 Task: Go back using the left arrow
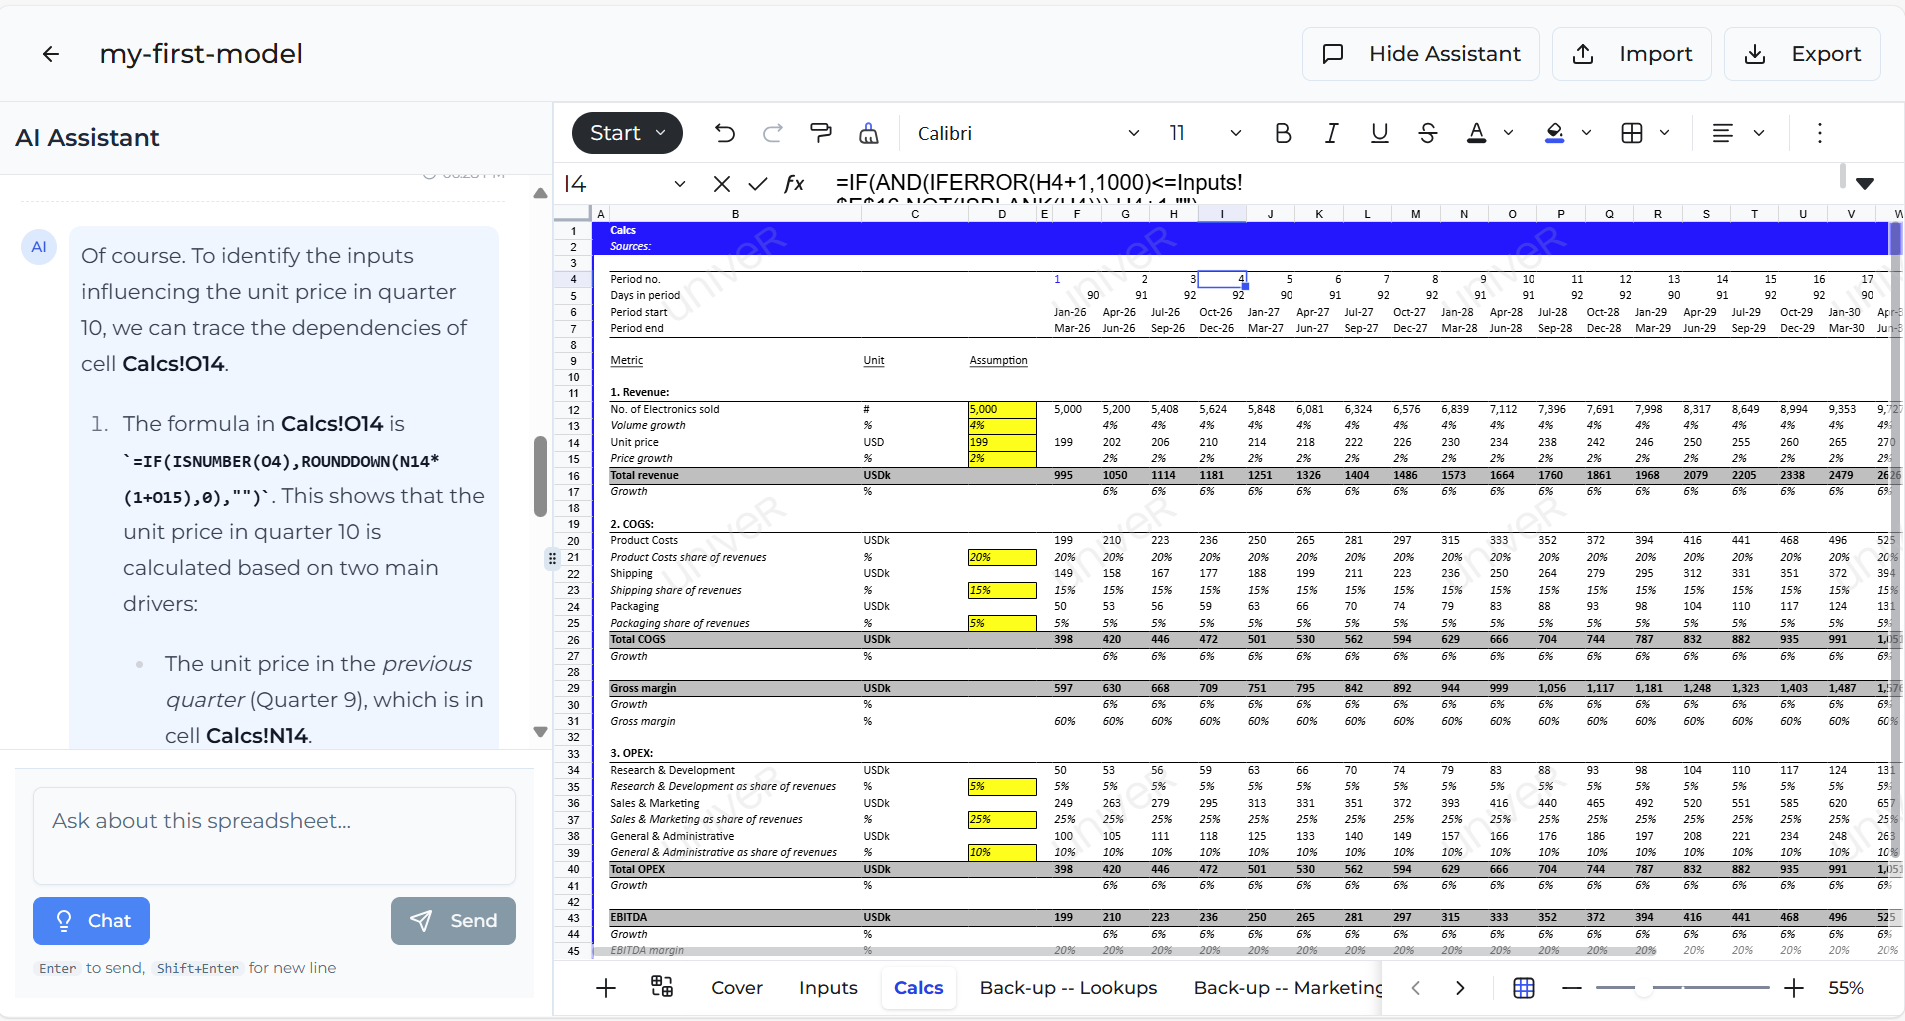pos(51,54)
